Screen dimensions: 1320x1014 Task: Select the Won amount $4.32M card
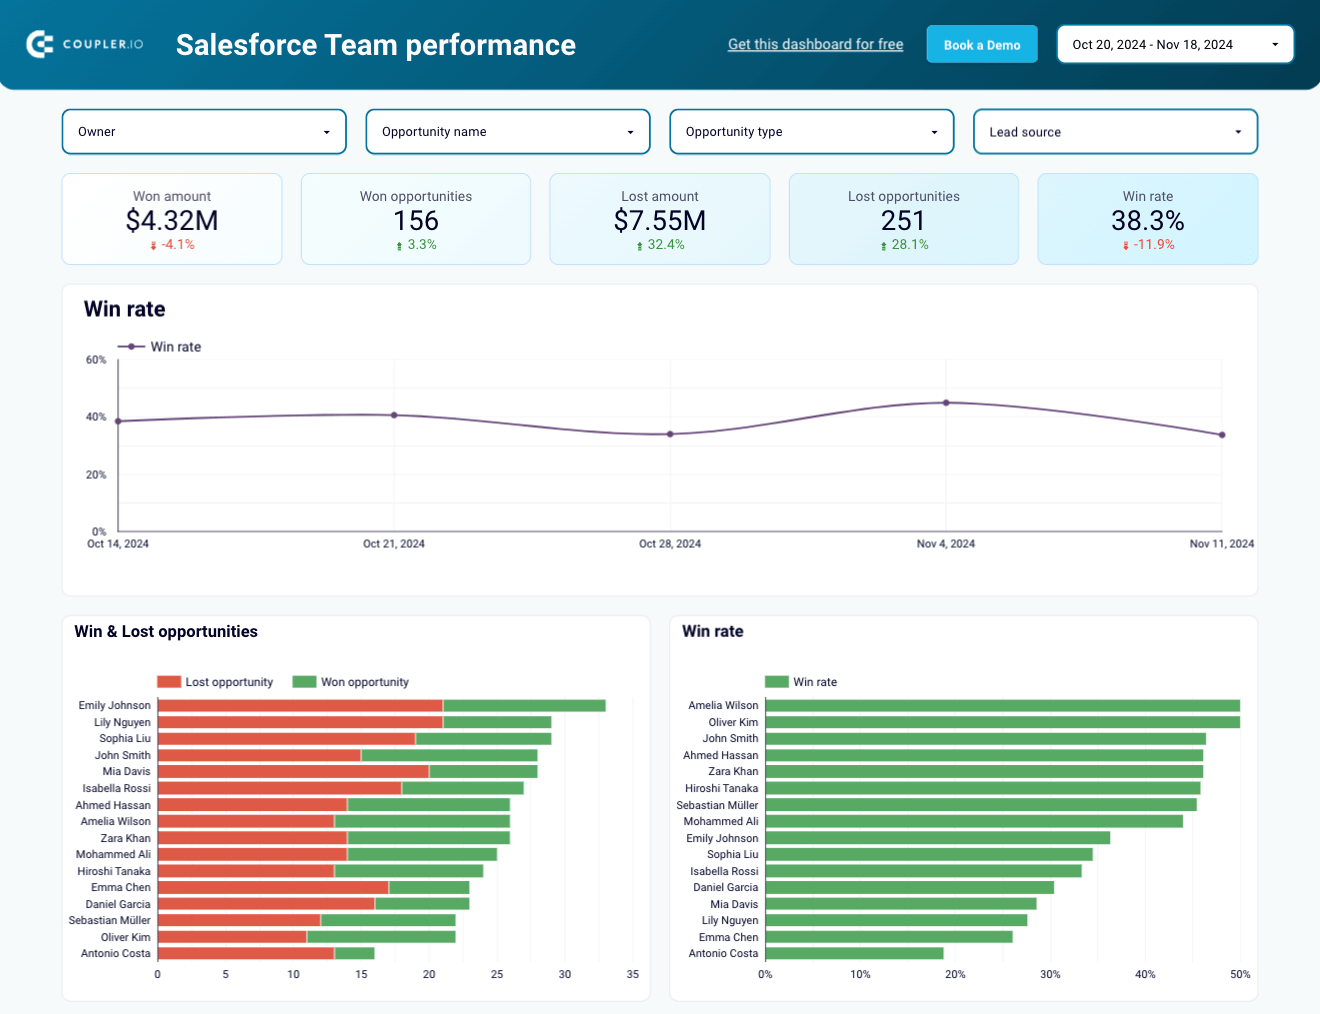tap(172, 219)
